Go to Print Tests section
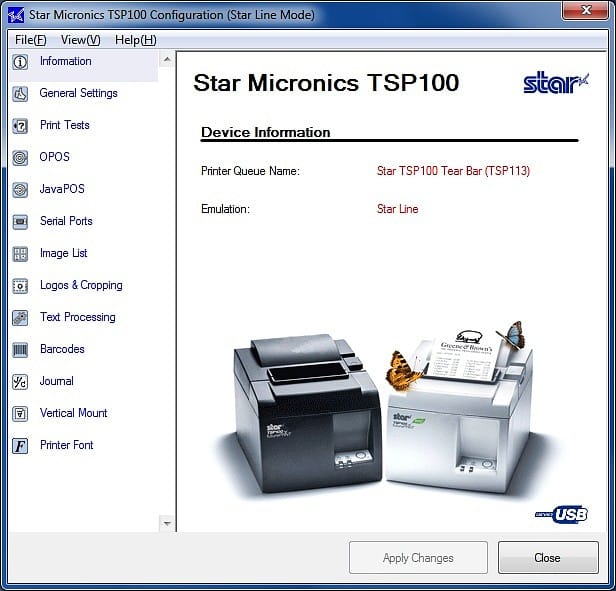 pos(65,125)
